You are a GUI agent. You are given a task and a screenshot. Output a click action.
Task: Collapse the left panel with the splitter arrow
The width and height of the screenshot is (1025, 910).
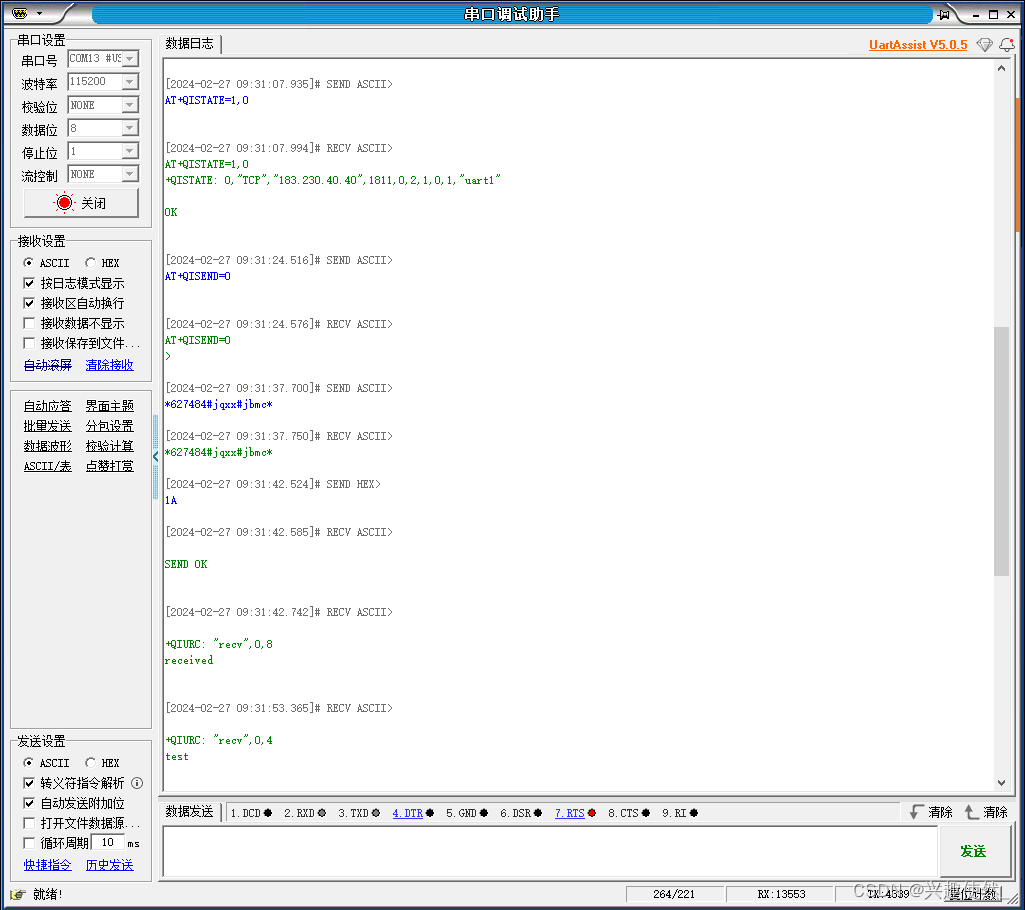[156, 456]
